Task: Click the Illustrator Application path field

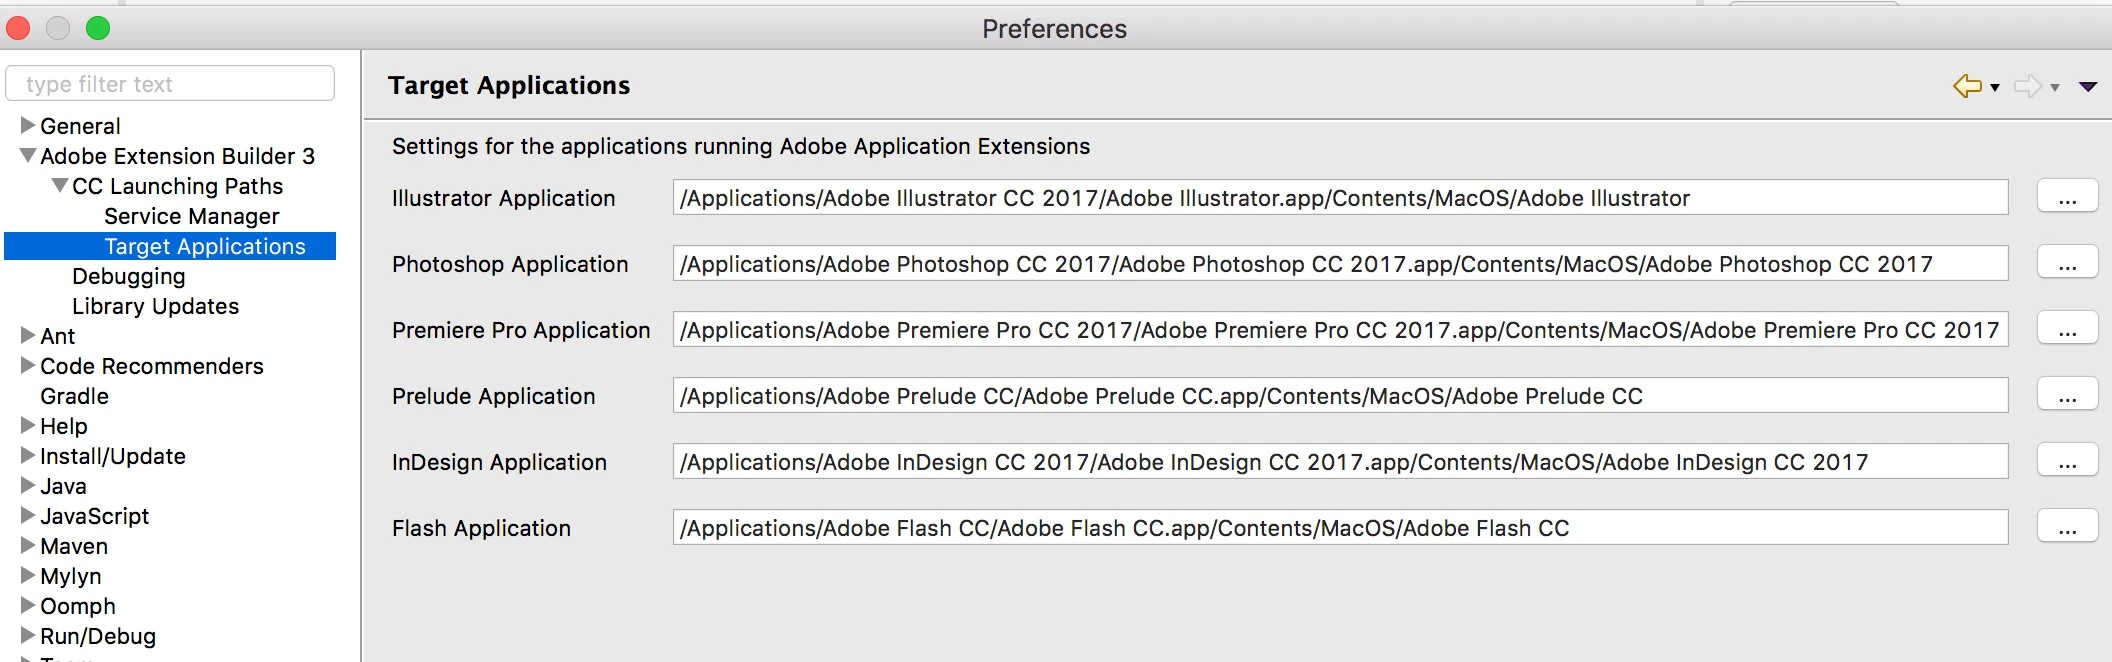Action: [x=1340, y=198]
